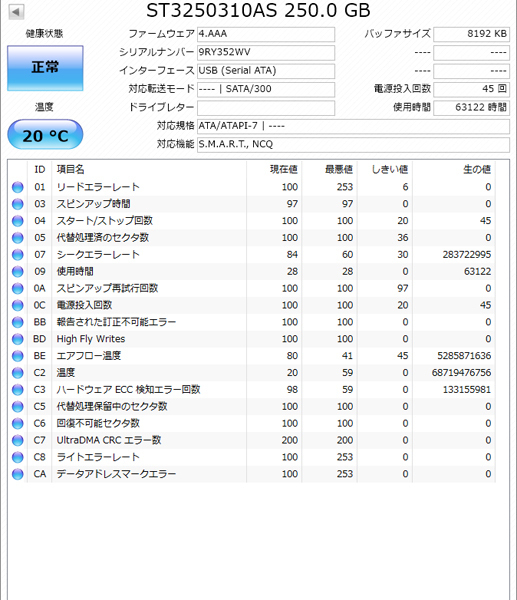Click the status orb for ID 04 row
The width and height of the screenshot is (517, 600).
(18, 221)
